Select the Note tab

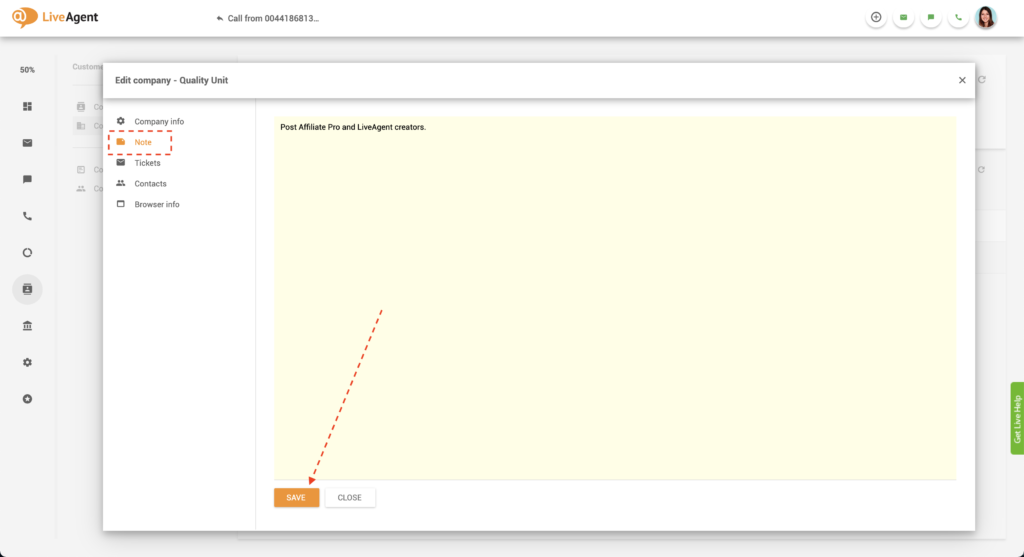[142, 142]
